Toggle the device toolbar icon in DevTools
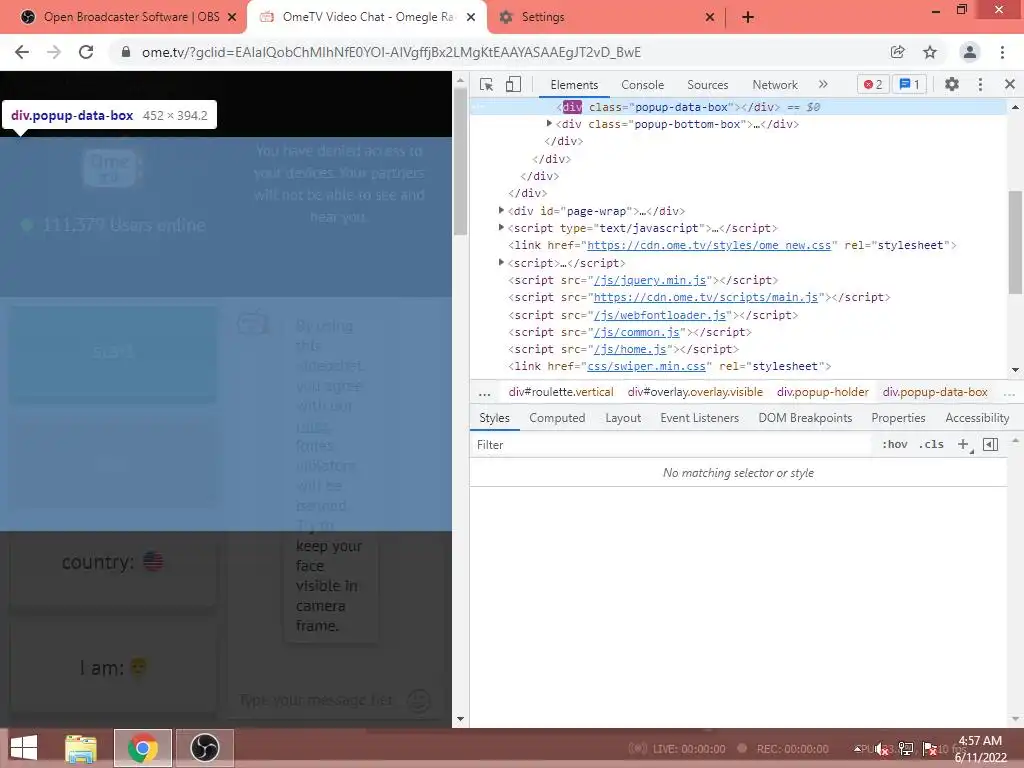 coord(513,84)
